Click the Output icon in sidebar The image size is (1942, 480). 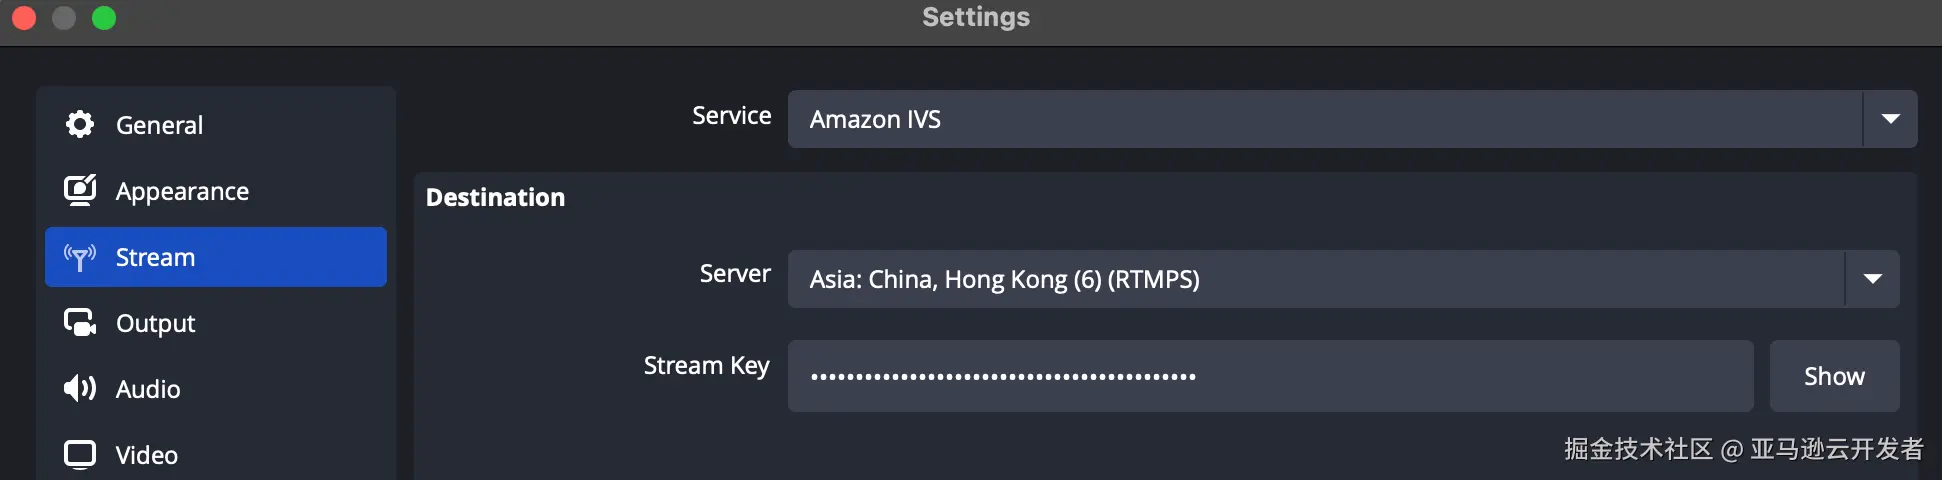coord(80,323)
